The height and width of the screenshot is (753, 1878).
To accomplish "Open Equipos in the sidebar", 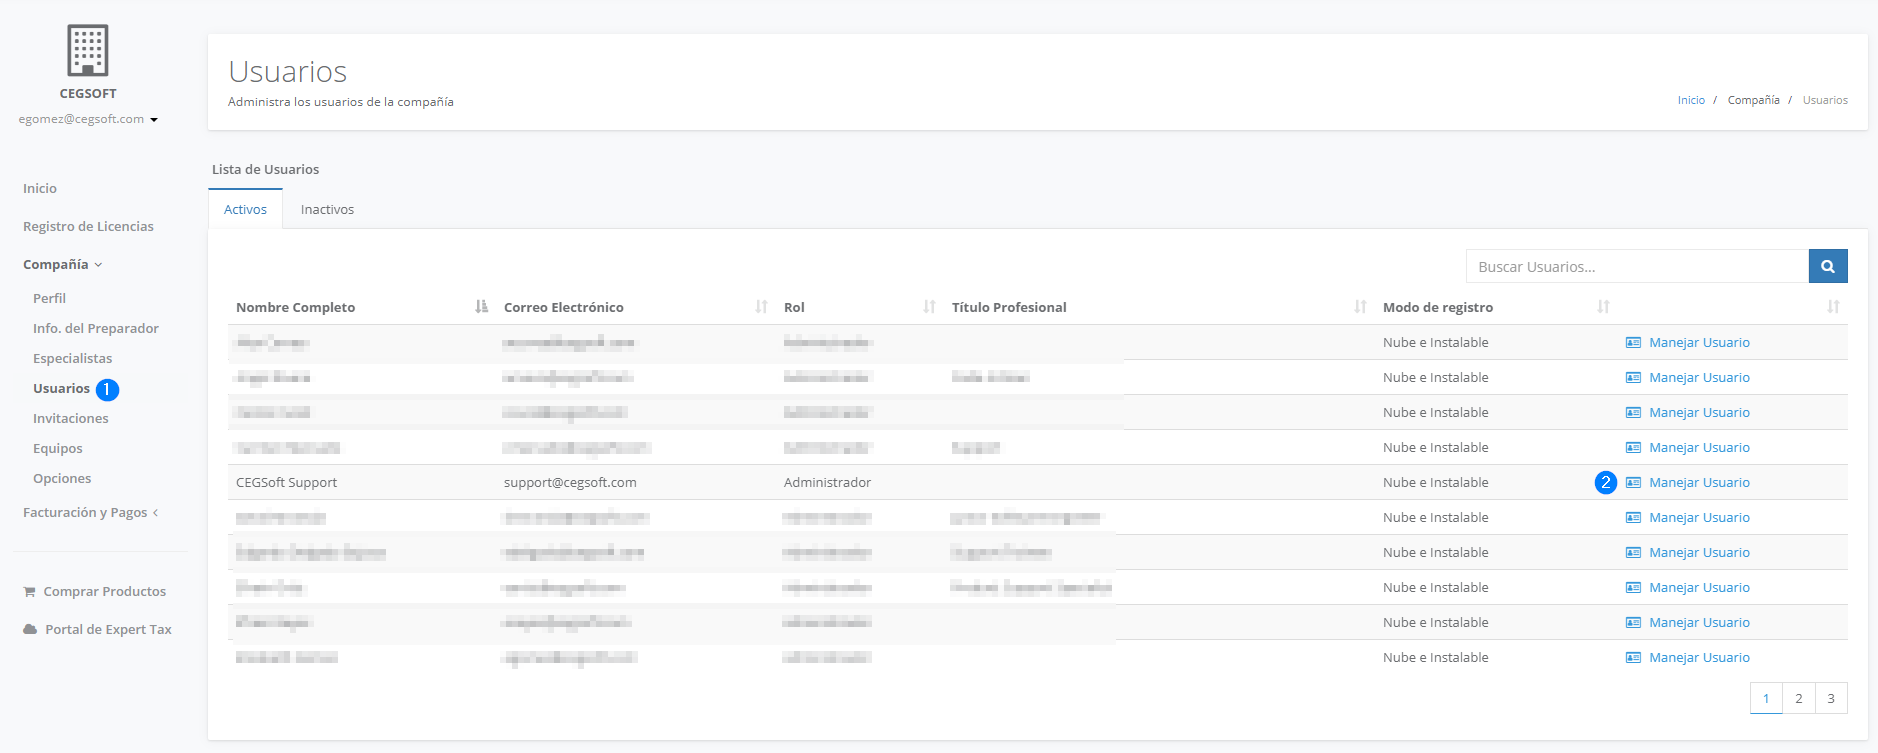I will 58,448.
